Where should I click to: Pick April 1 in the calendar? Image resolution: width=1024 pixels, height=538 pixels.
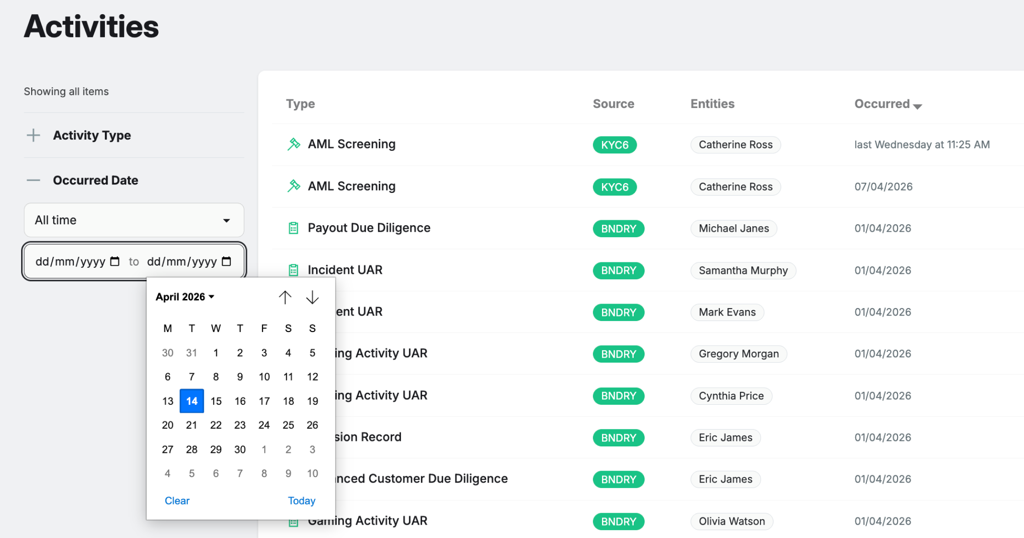pyautogui.click(x=216, y=353)
